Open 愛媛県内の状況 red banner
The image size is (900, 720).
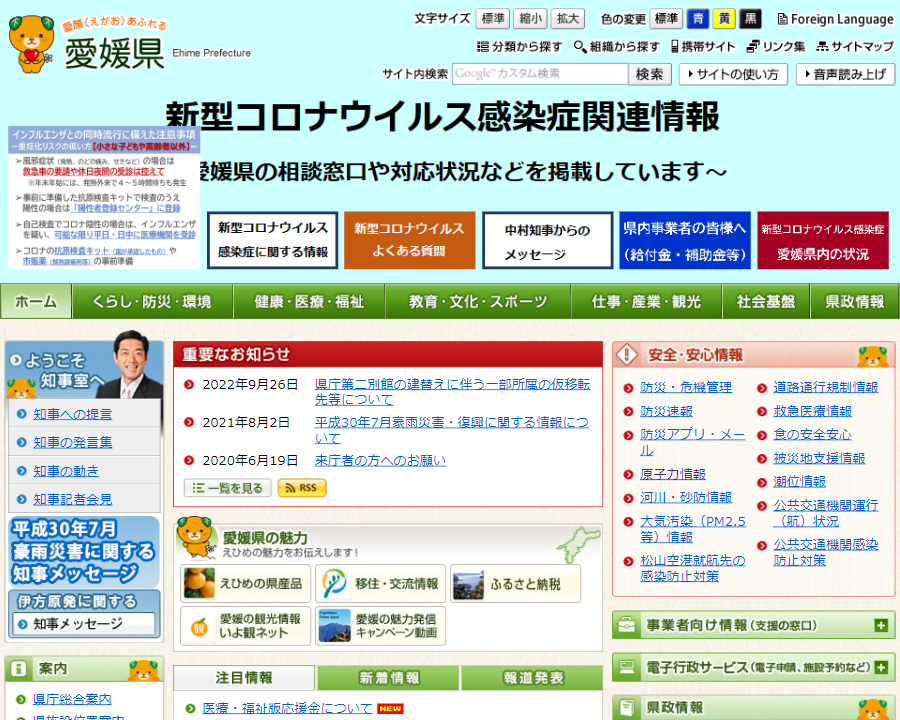point(823,240)
